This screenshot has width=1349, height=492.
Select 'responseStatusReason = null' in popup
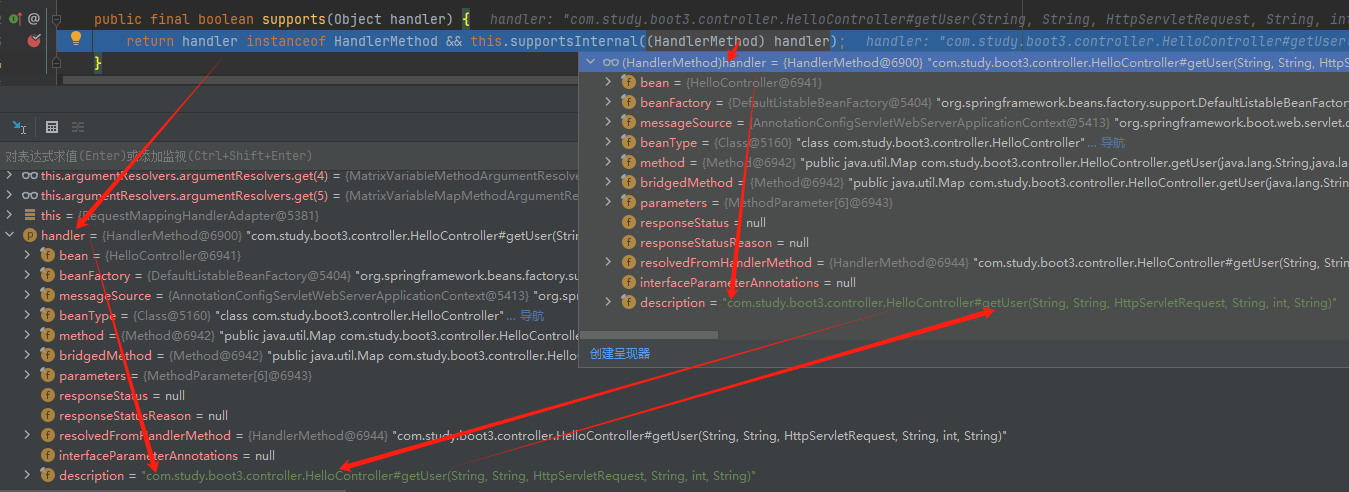[x=725, y=243]
